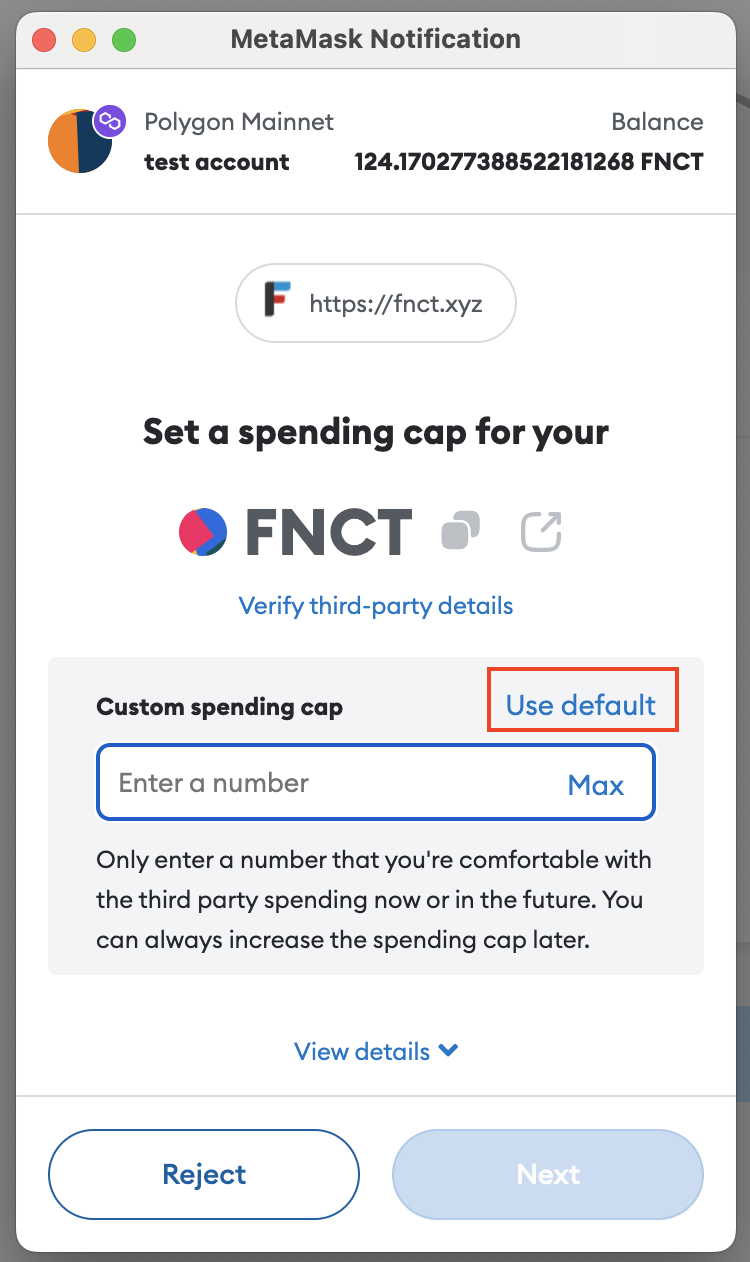Screen dimensions: 750x1262
Task: Click the test account name
Action: coord(217,162)
